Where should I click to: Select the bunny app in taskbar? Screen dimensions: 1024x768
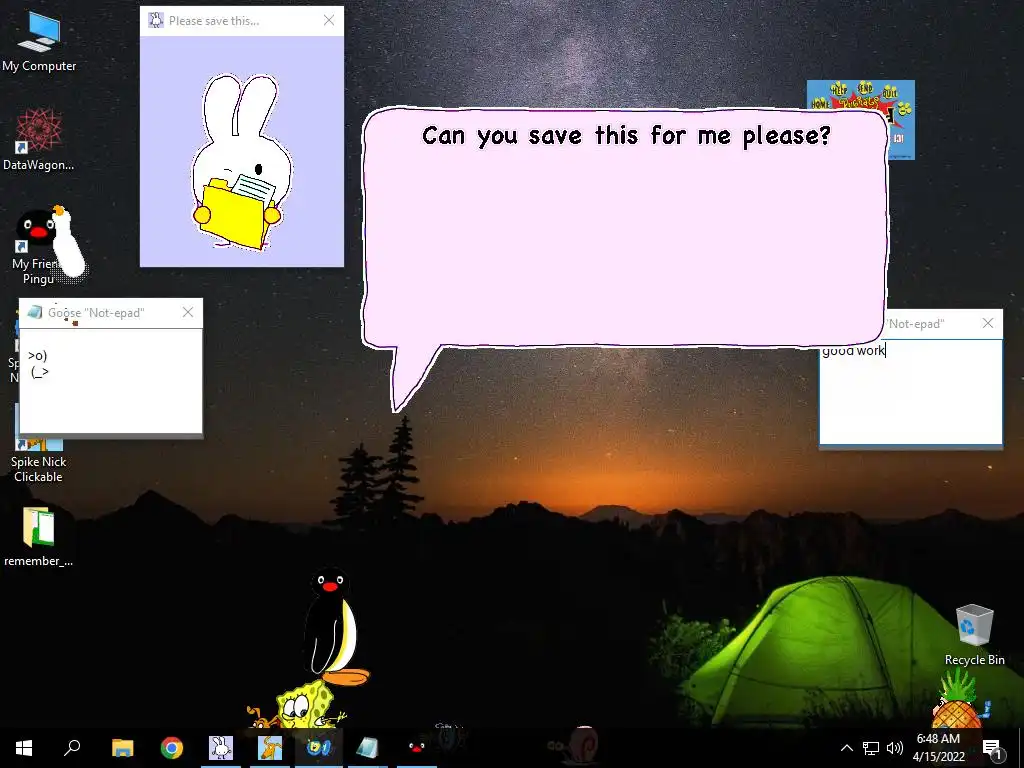[221, 748]
